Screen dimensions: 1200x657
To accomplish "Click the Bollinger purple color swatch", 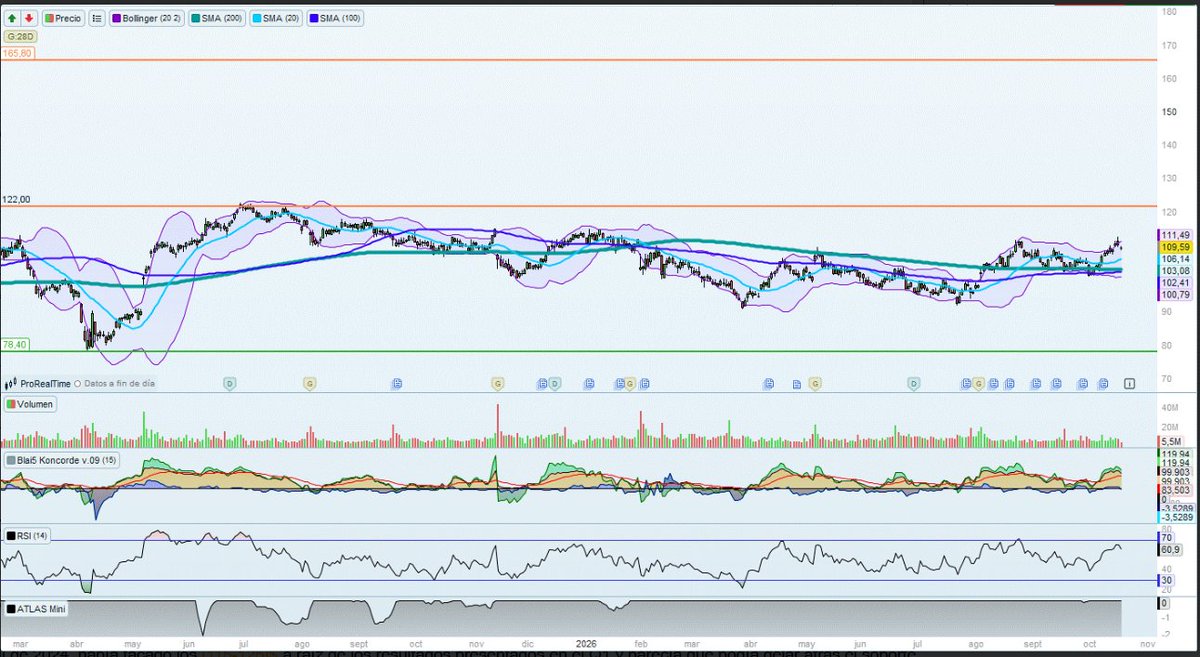I will point(116,18).
